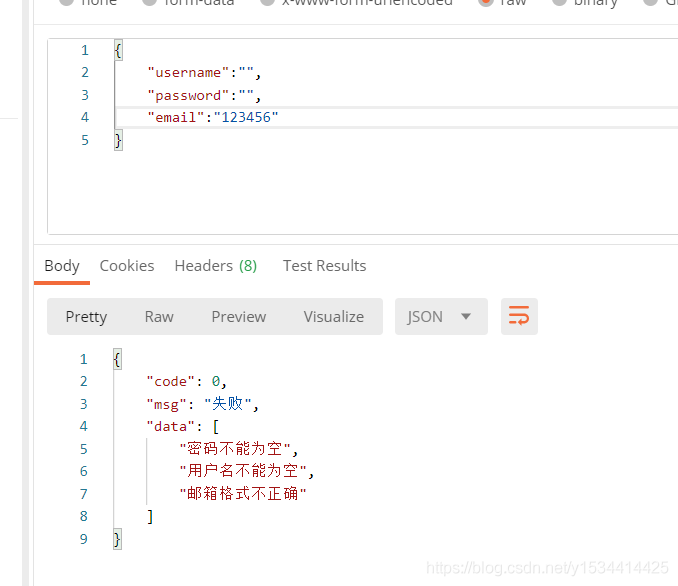Viewport: 678px width, 586px height.
Task: Open the Test Results tab
Action: click(x=324, y=266)
